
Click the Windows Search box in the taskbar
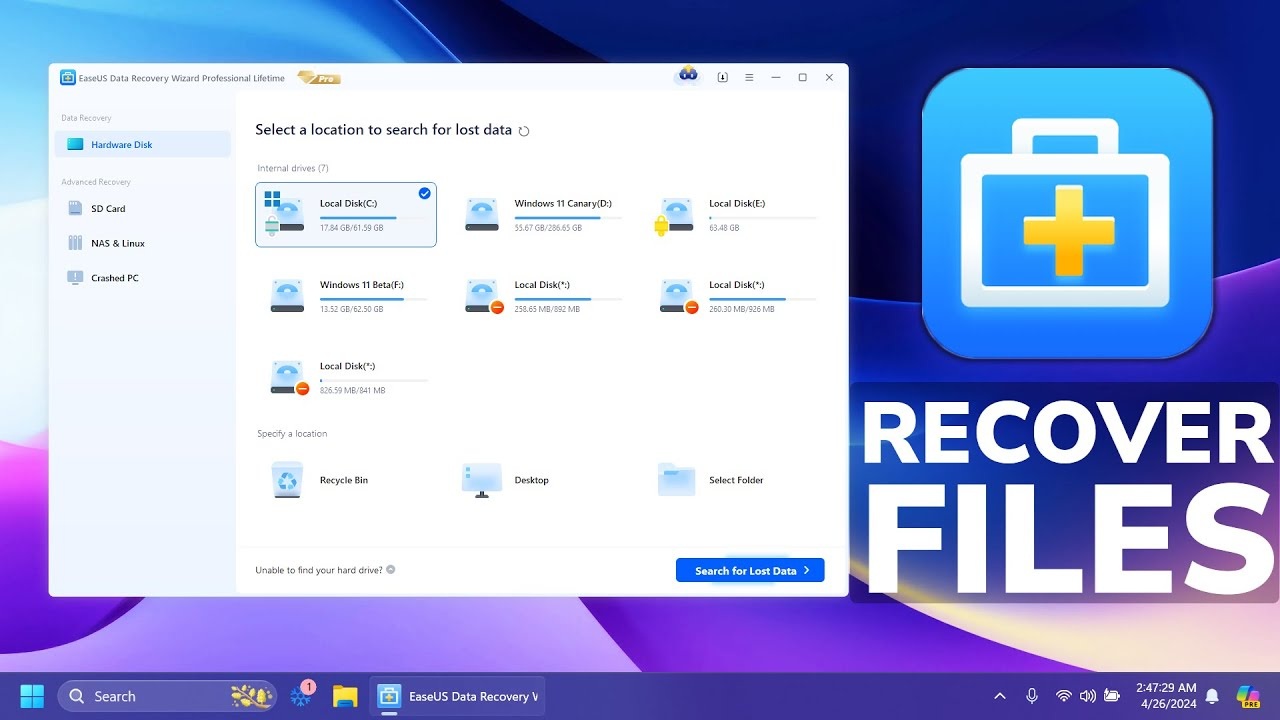point(165,695)
